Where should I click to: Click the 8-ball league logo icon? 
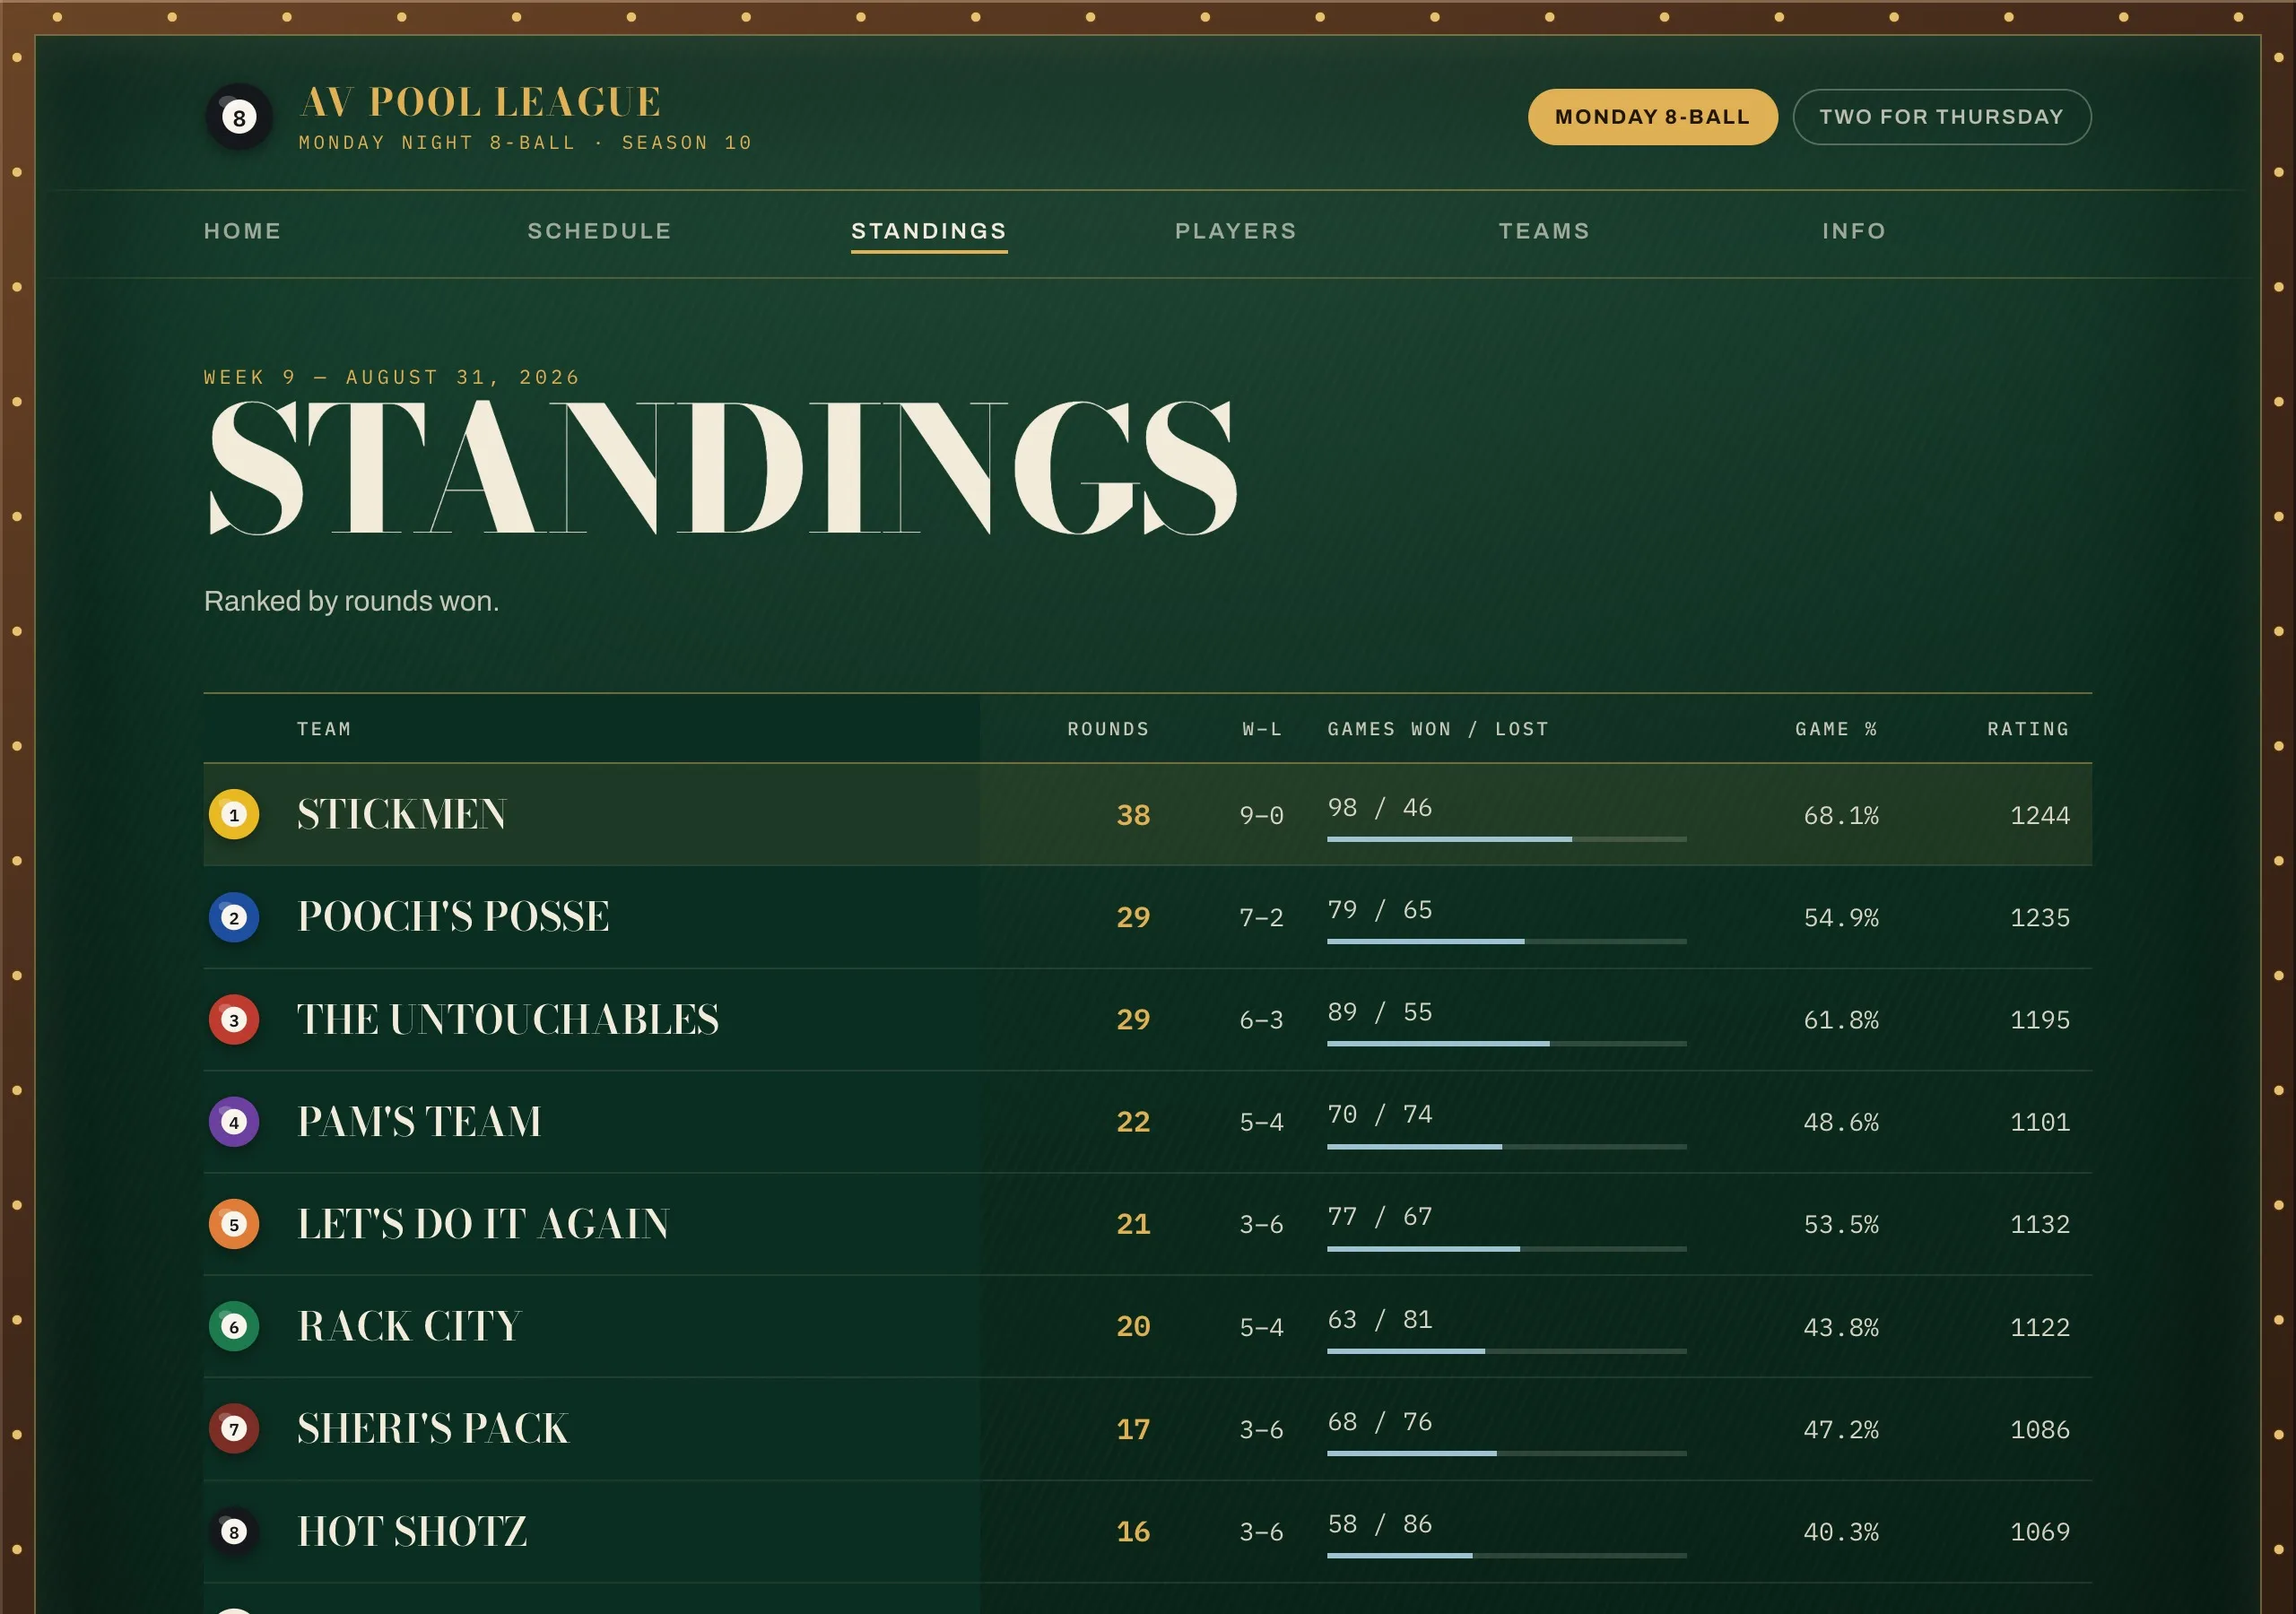tap(239, 117)
